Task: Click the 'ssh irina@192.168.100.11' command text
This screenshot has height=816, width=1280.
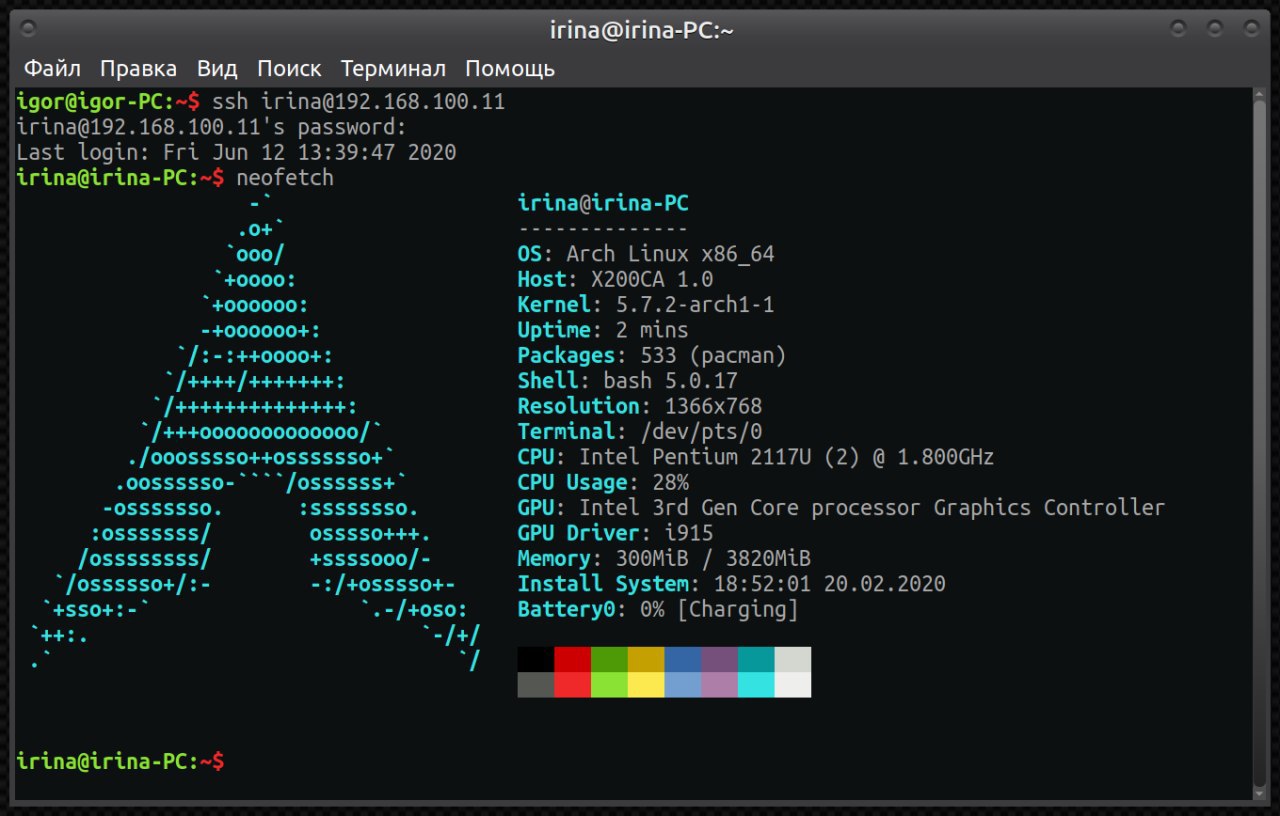Action: [x=358, y=102]
